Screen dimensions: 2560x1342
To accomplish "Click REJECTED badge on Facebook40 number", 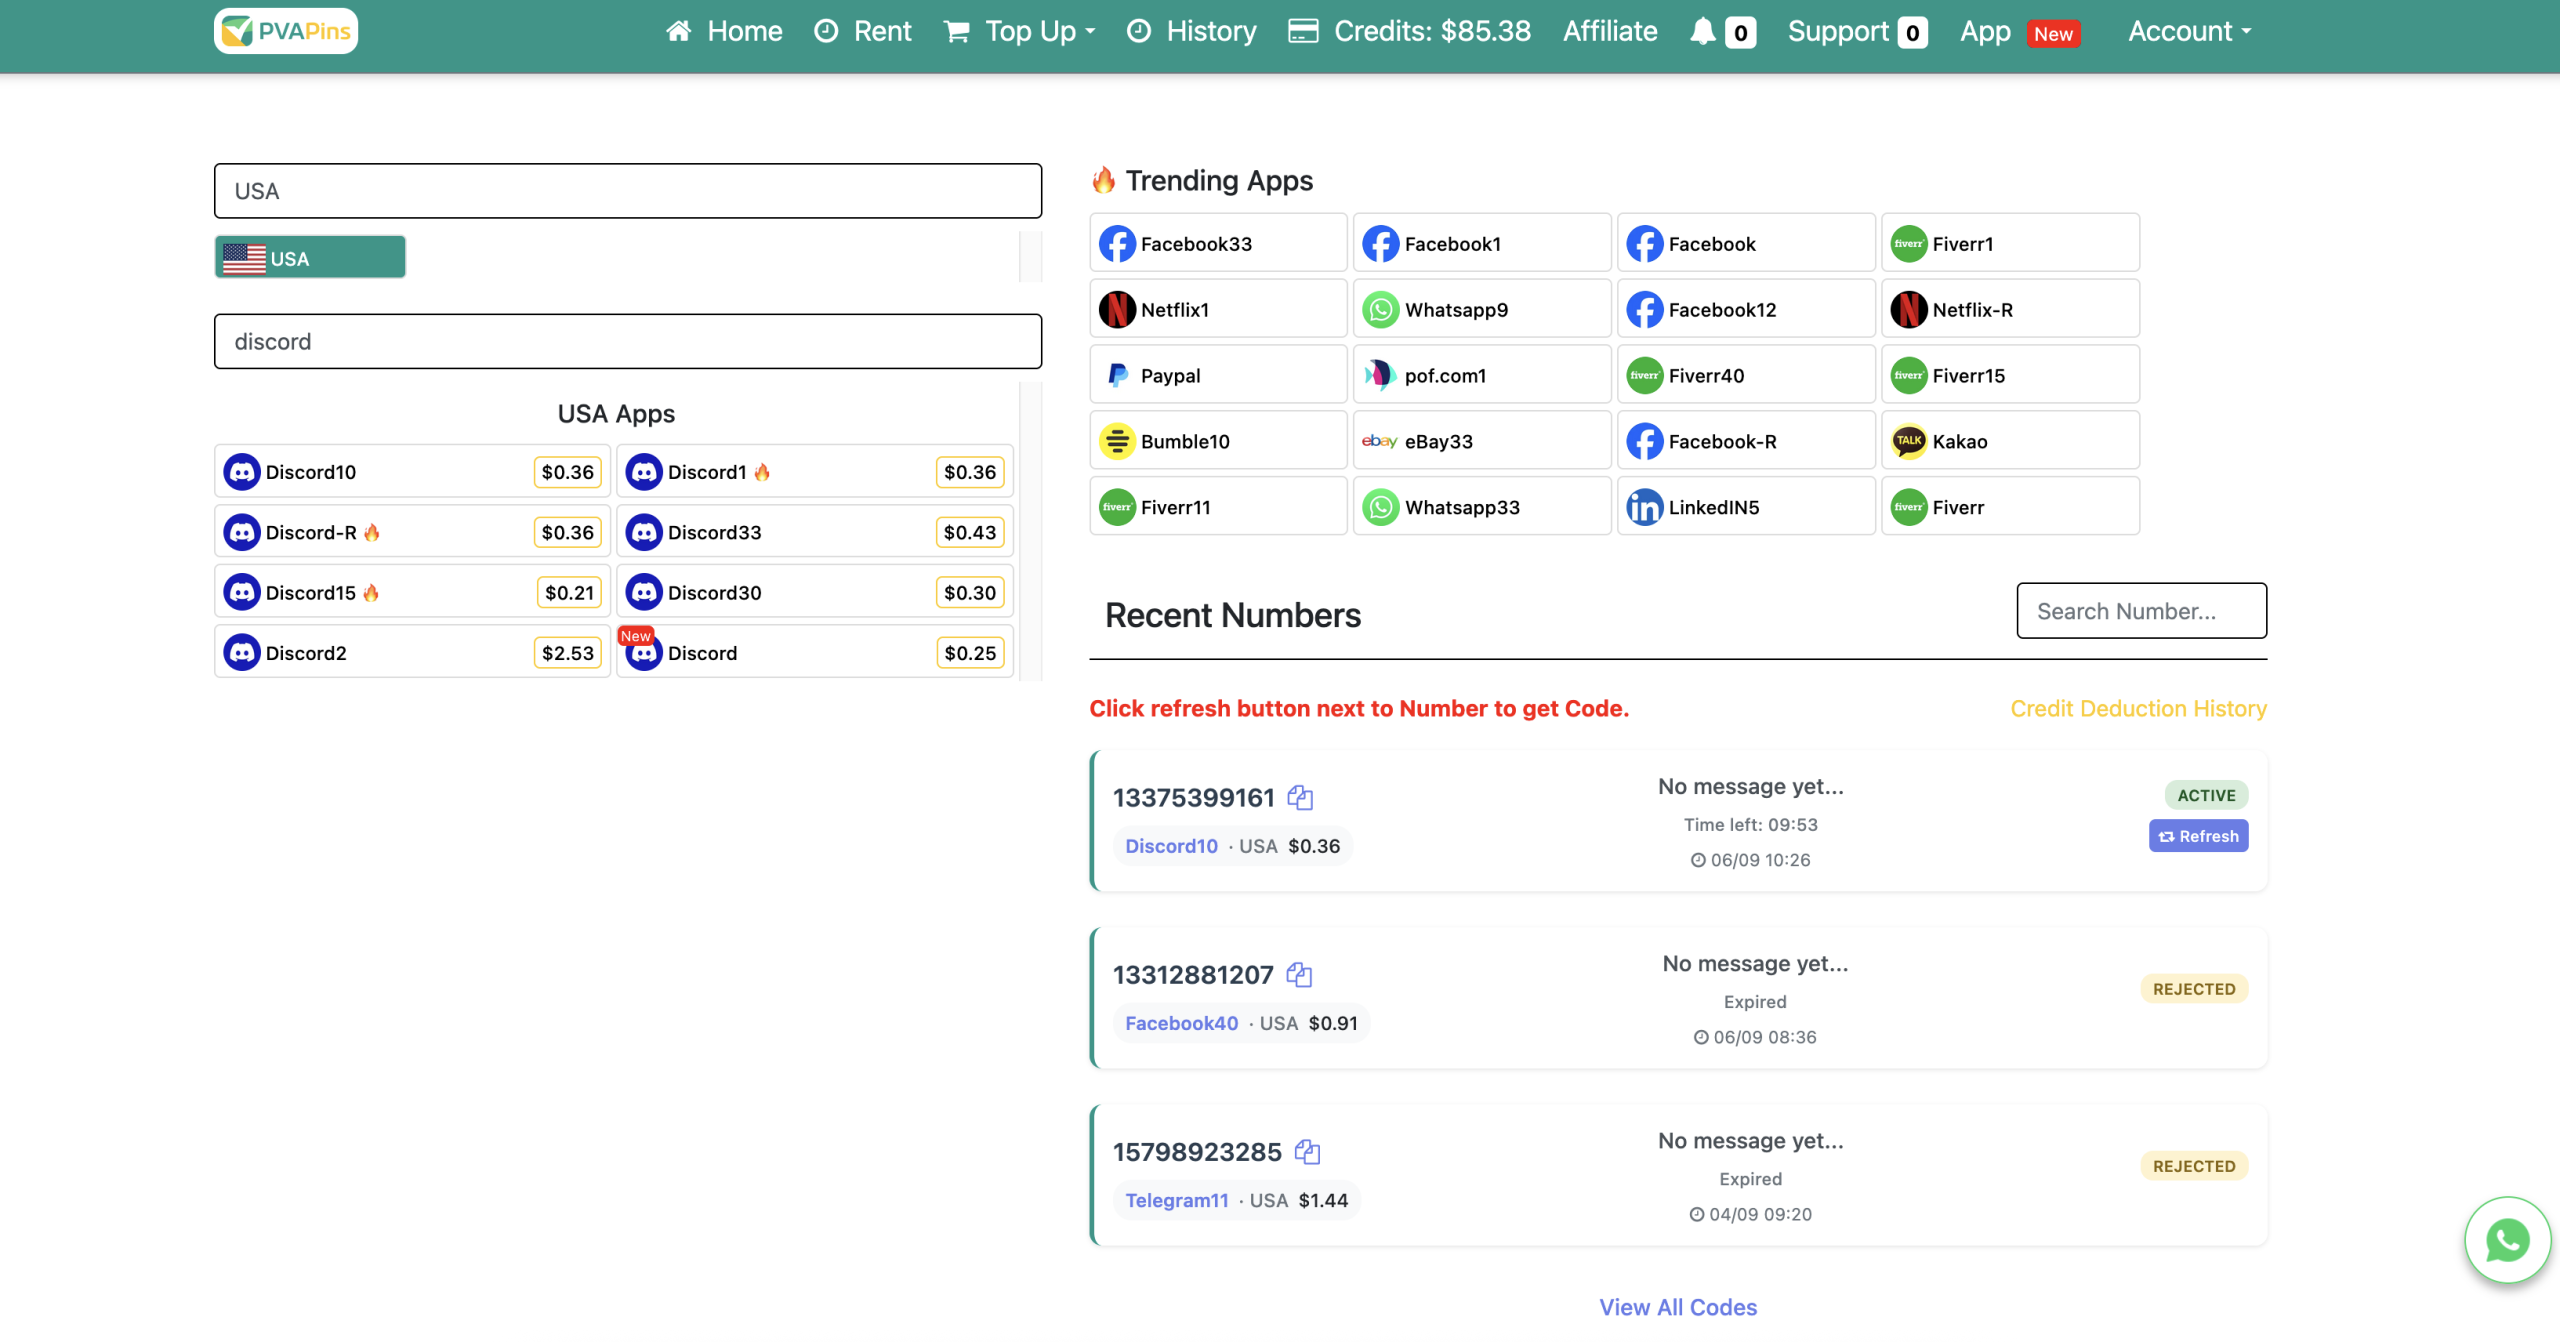I will [2194, 988].
